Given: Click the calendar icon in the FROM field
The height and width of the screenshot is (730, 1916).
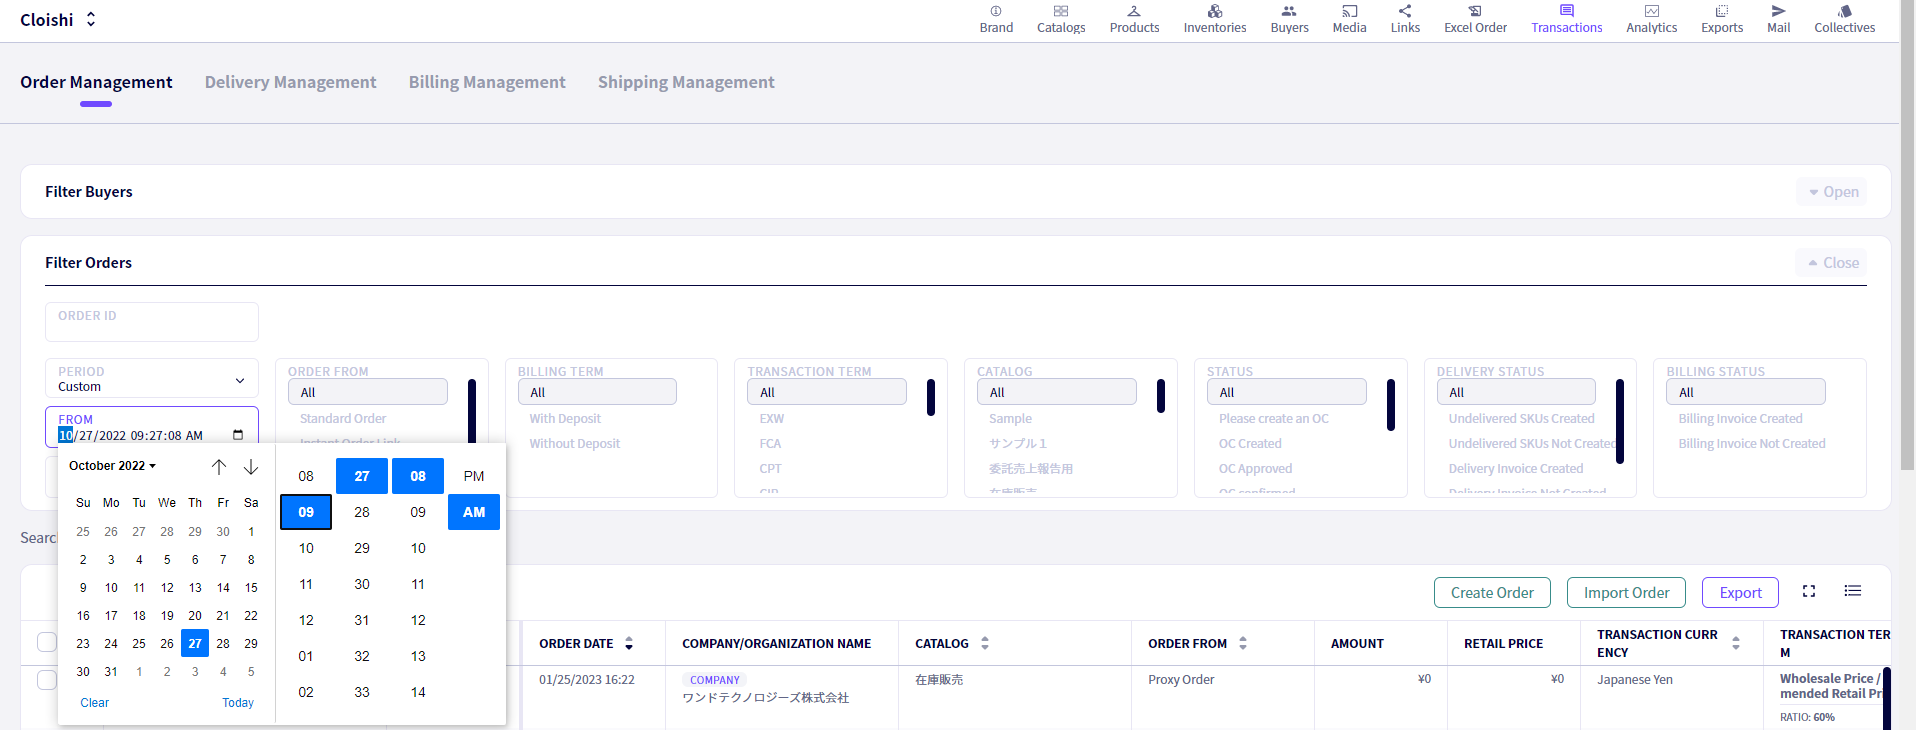Looking at the screenshot, I should (238, 435).
